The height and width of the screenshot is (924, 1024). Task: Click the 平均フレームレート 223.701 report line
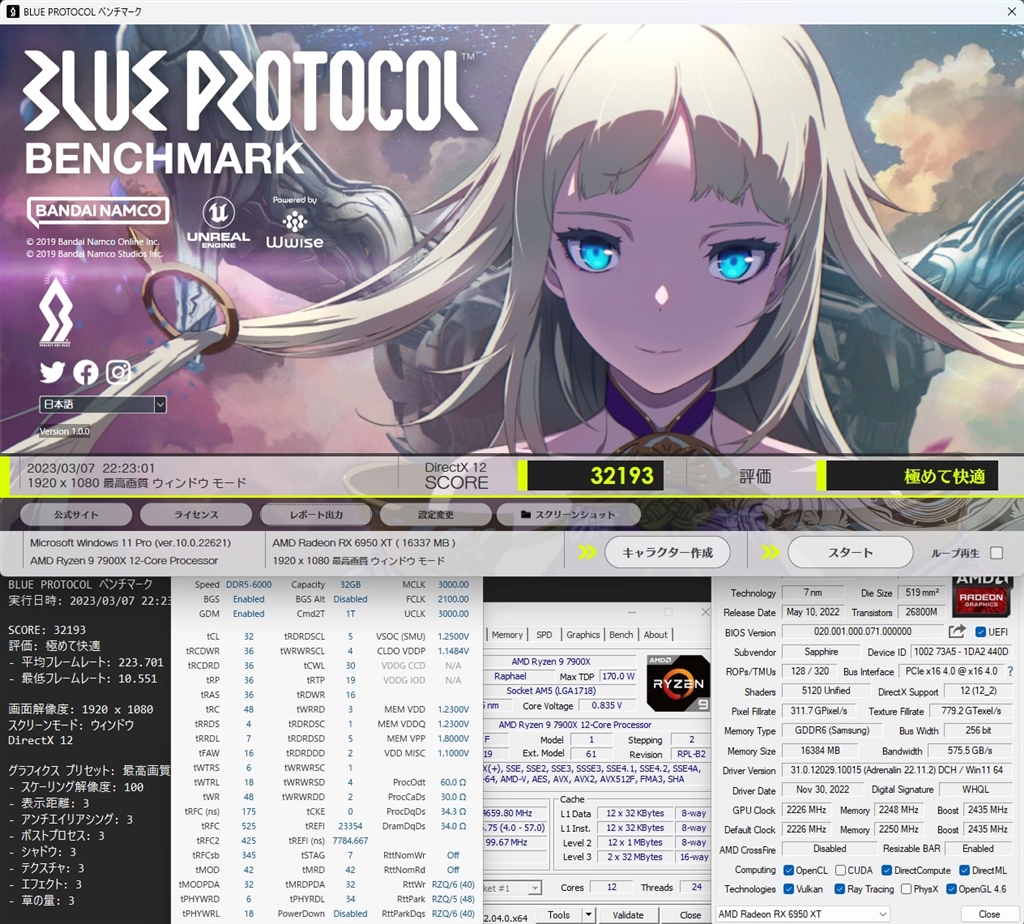coord(86,662)
